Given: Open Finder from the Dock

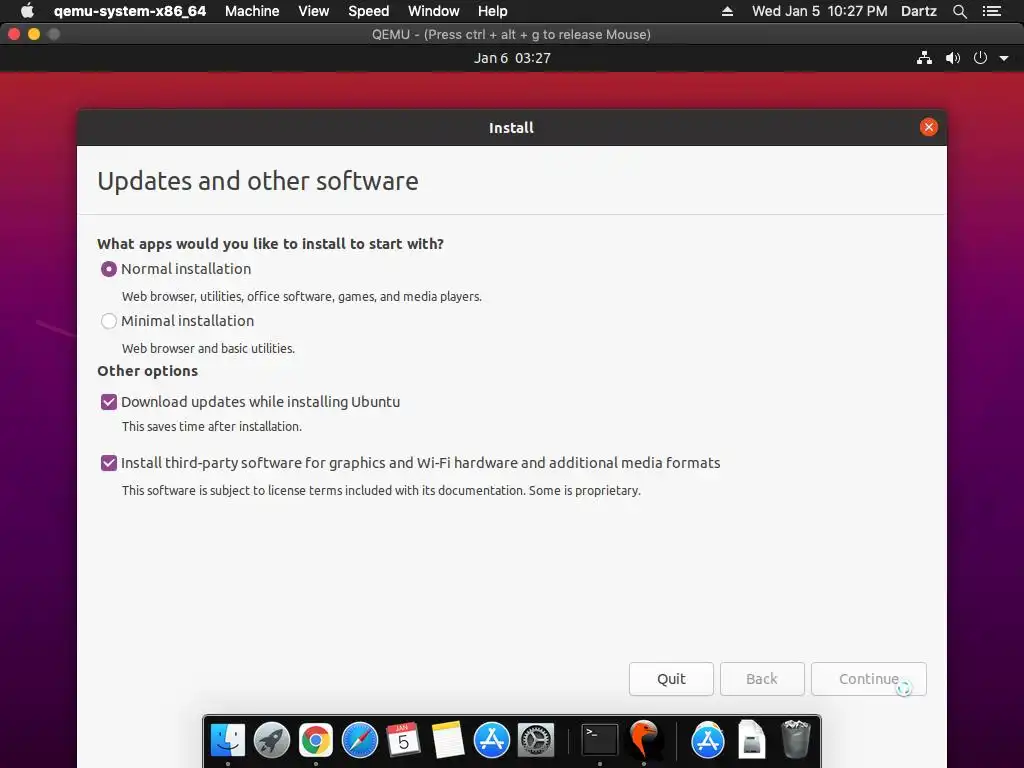Looking at the screenshot, I should click(228, 741).
